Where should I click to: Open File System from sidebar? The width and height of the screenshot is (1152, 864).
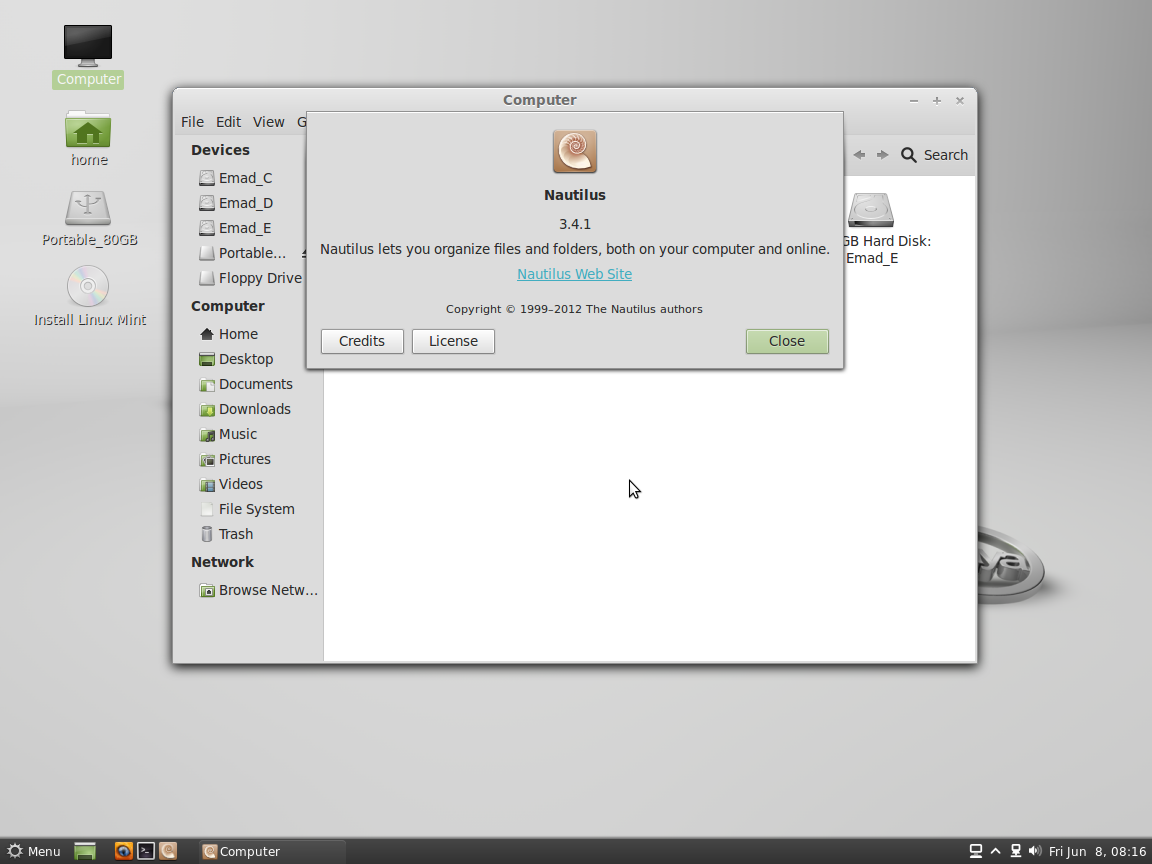click(x=248, y=508)
